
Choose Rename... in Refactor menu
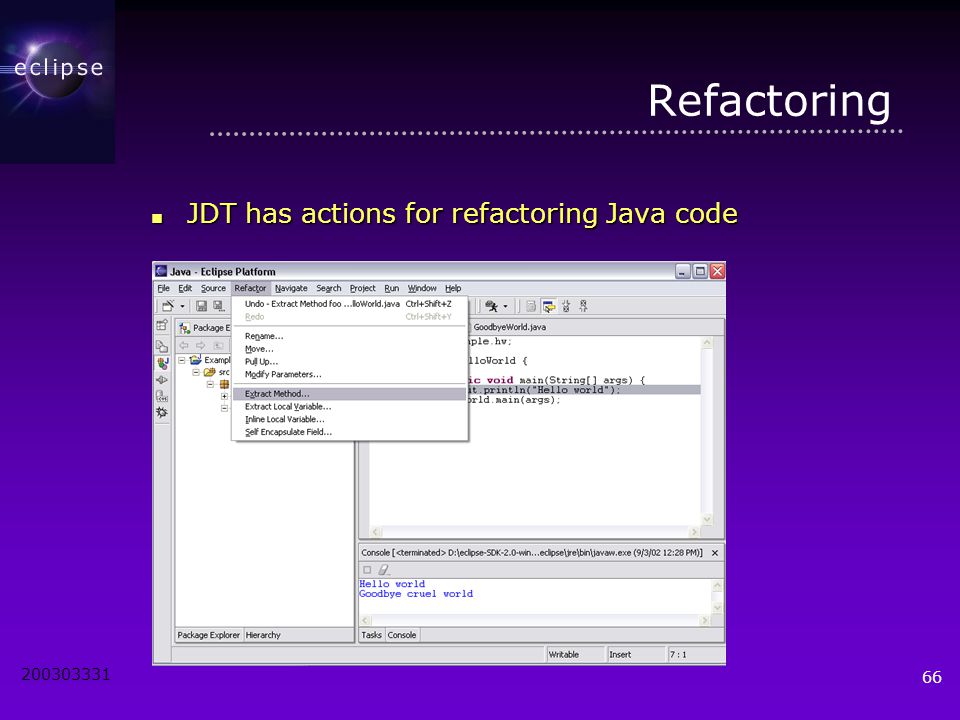(350, 336)
